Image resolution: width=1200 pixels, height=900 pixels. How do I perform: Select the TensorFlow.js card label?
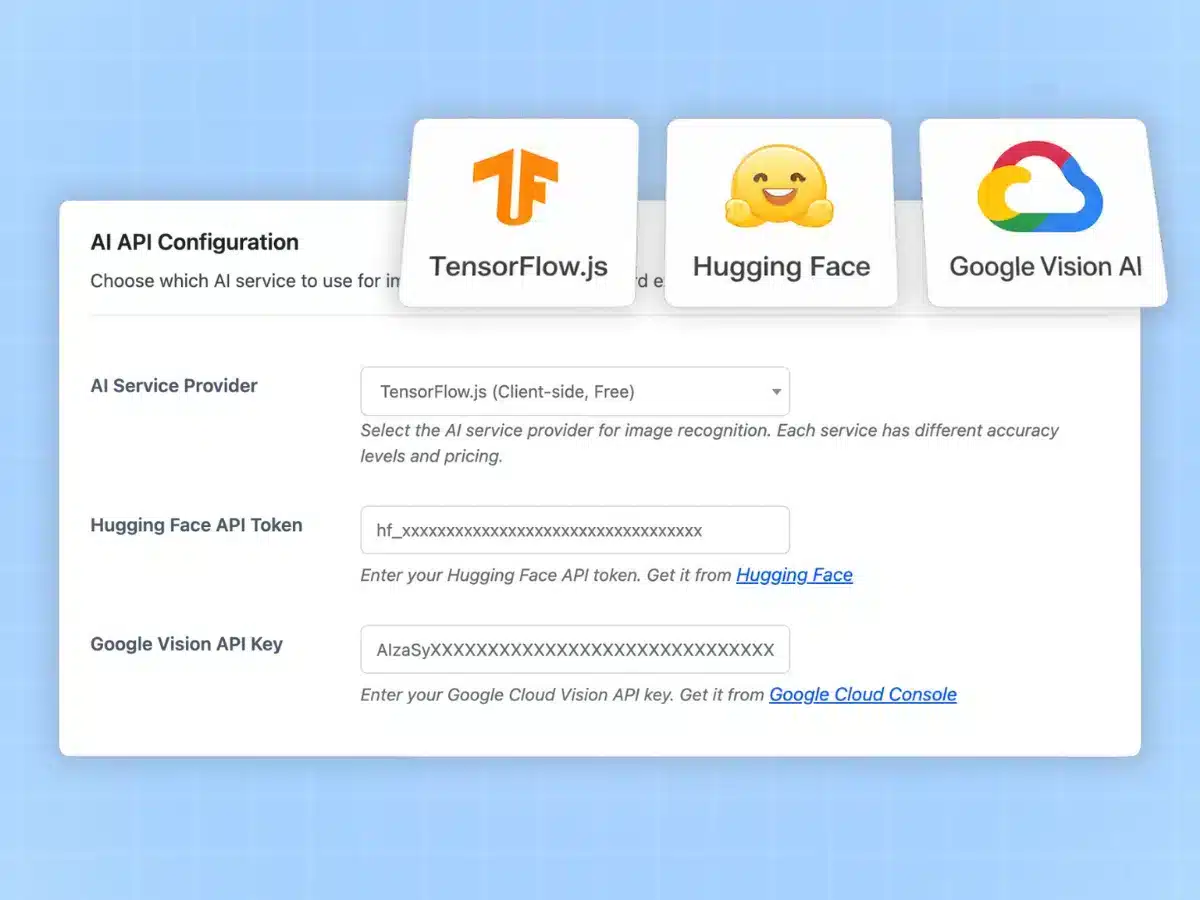click(518, 267)
